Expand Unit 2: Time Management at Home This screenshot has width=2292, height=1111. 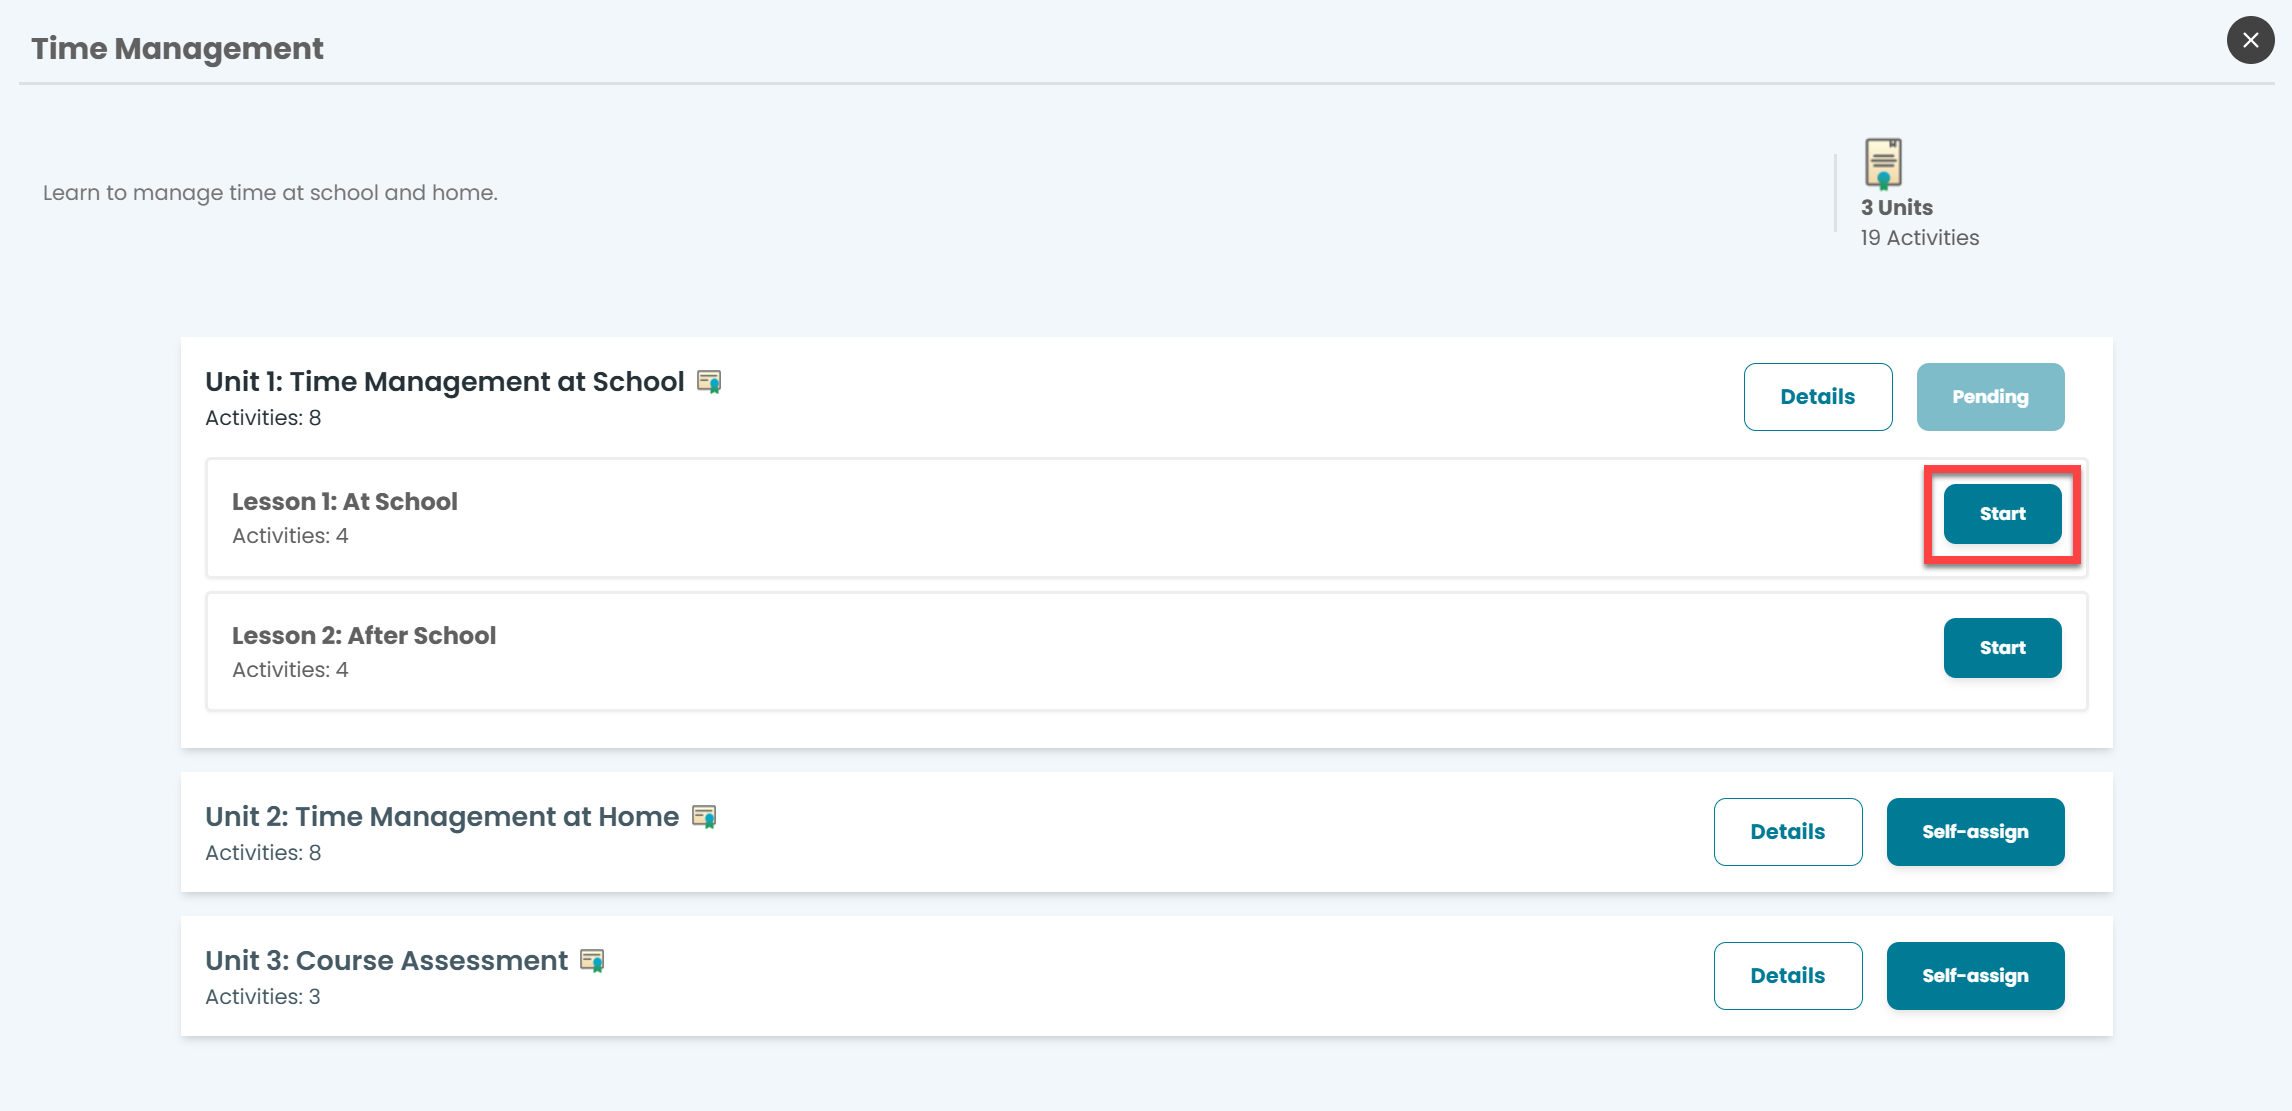pos(442,817)
